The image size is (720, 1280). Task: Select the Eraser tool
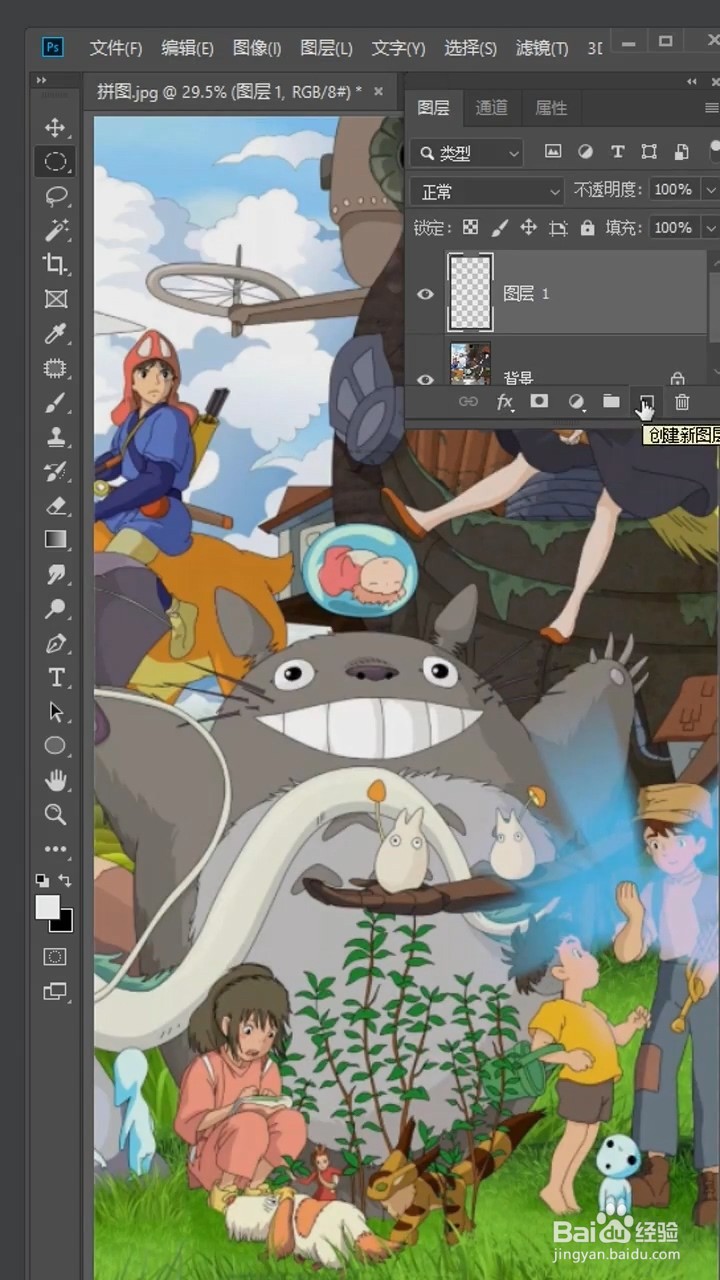55,506
